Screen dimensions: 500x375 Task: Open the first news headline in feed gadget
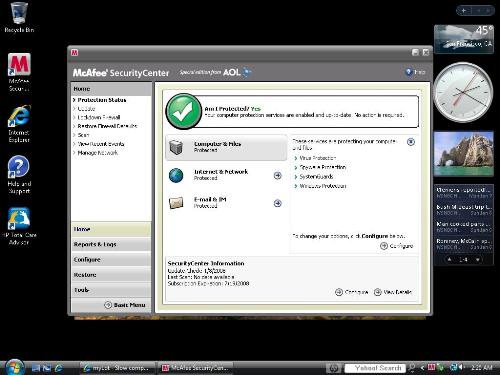coord(464,192)
